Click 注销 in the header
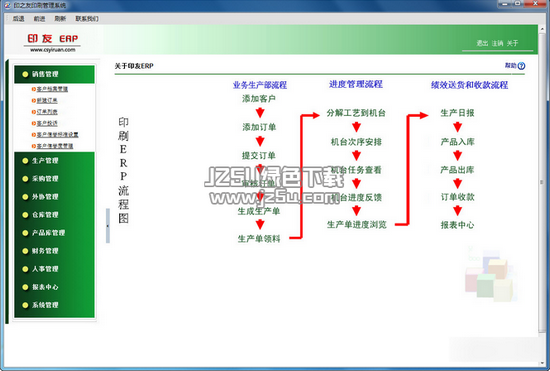This screenshot has width=550, height=371. click(x=497, y=43)
